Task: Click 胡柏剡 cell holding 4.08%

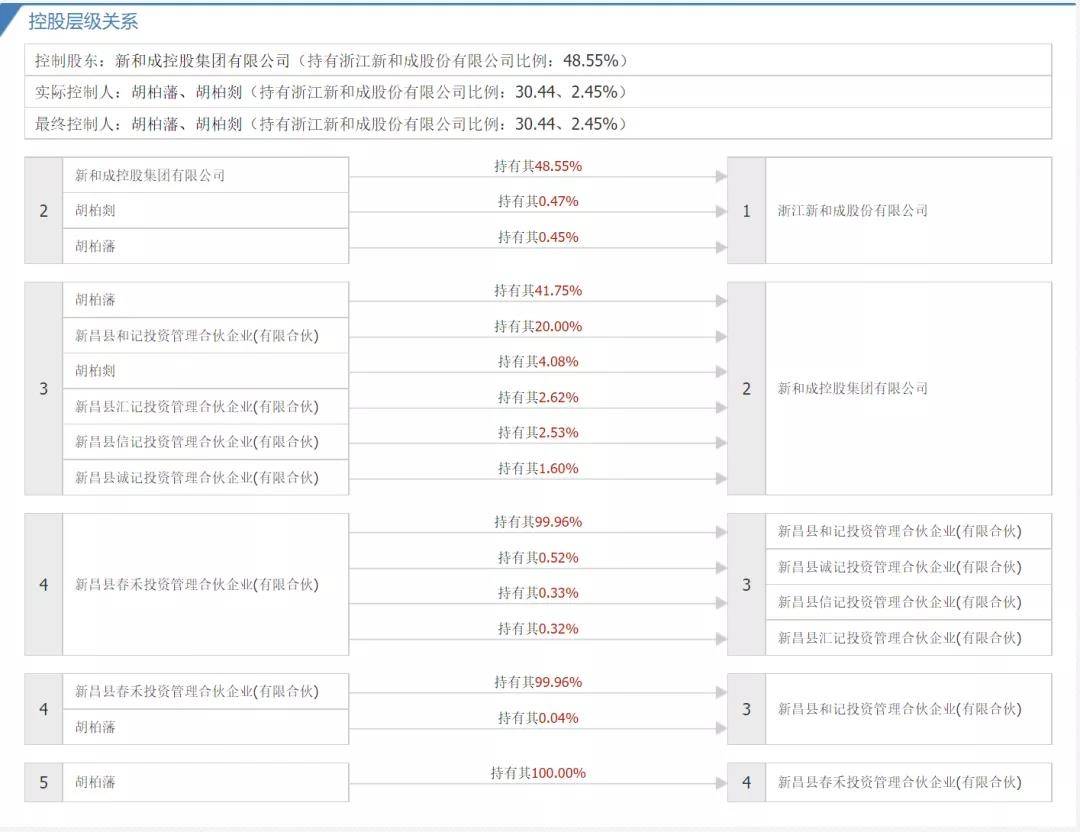Action: pyautogui.click(x=205, y=371)
